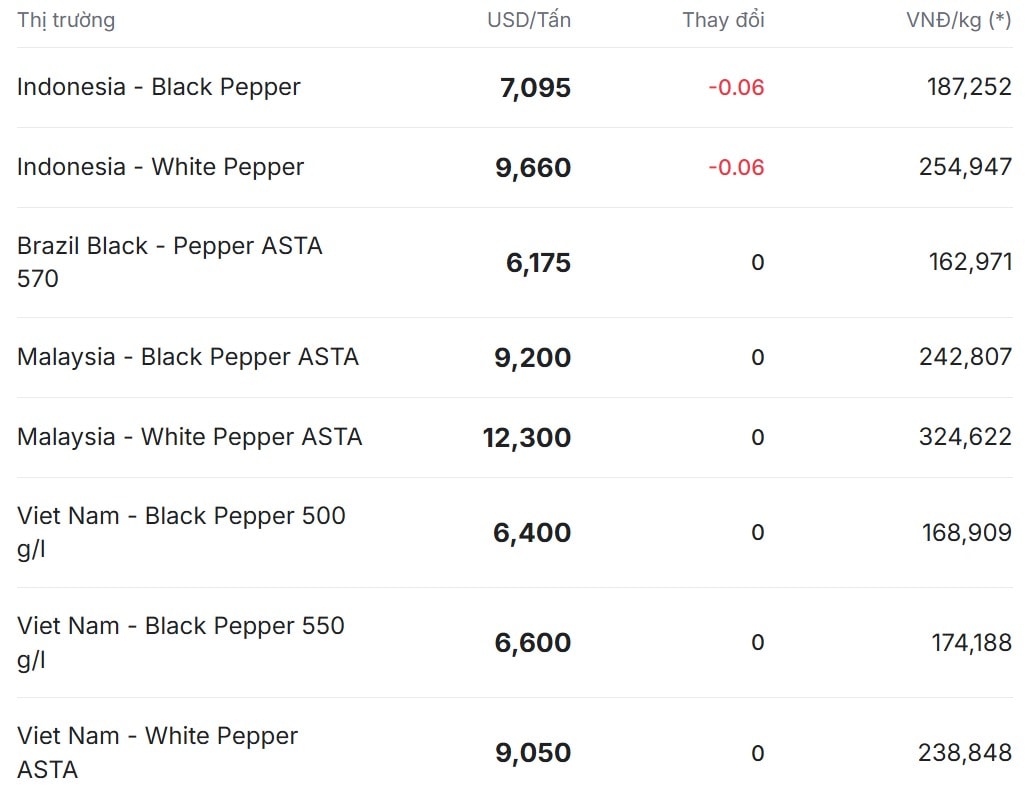The width and height of the screenshot is (1032, 788).
Task: Click the 9,050 USD price value
Action: click(x=533, y=753)
